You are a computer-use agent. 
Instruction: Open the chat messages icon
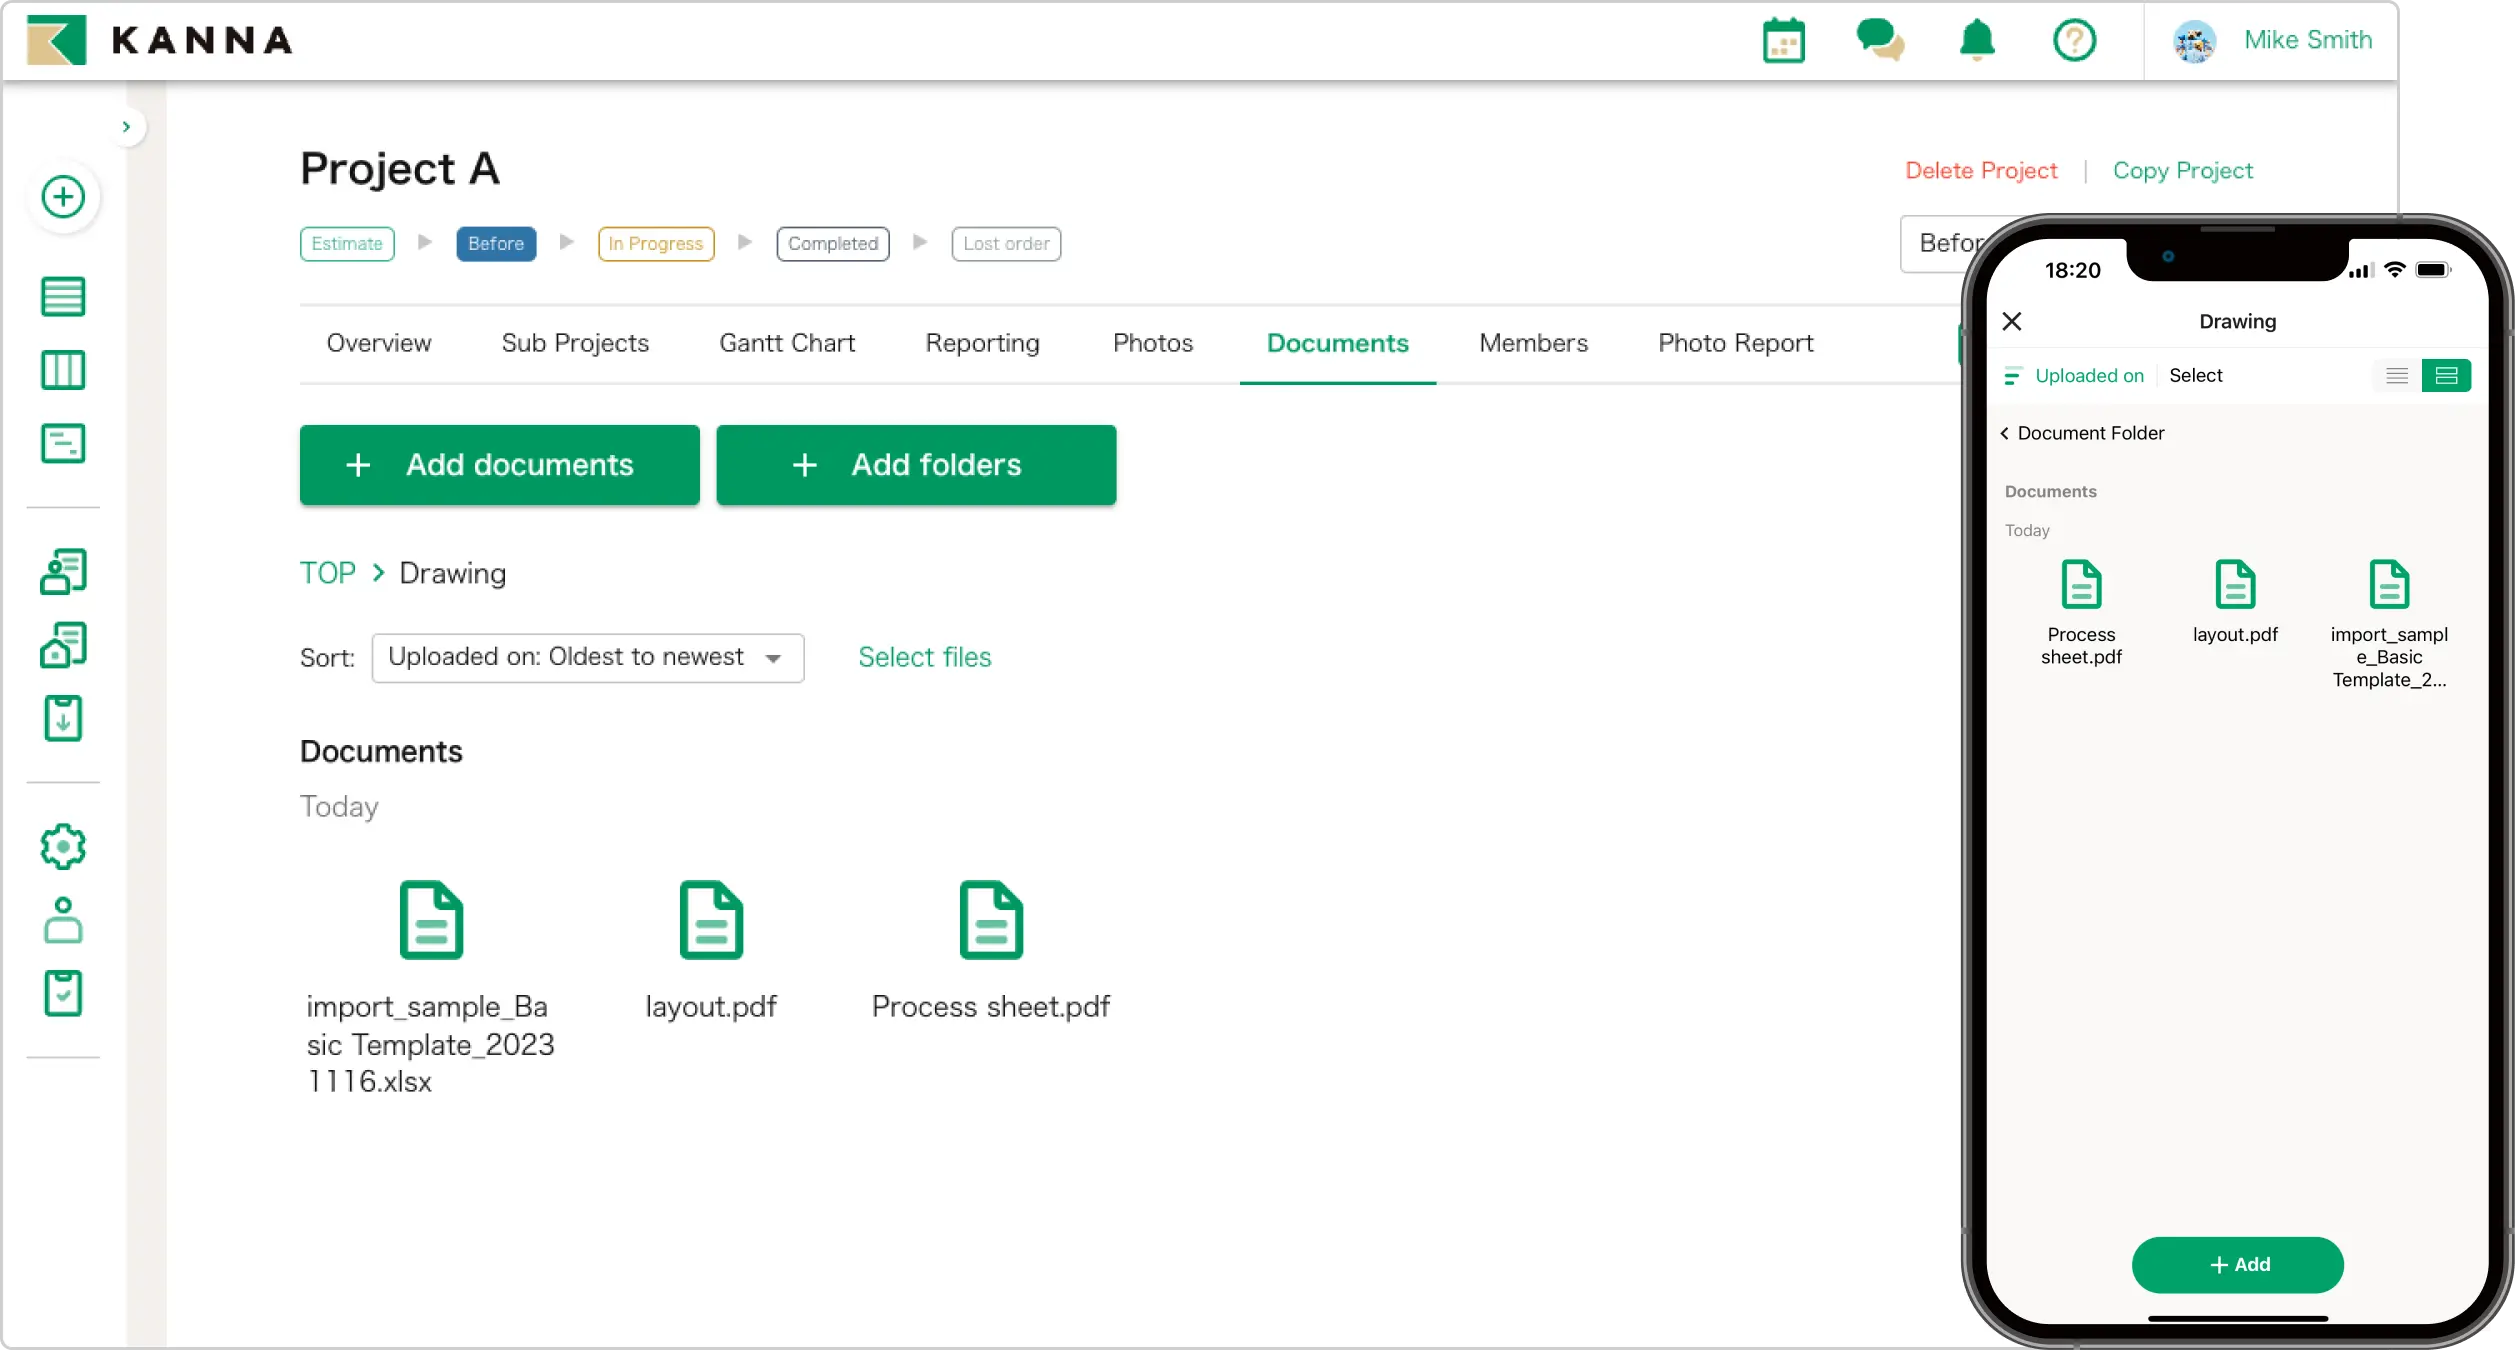tap(1880, 41)
